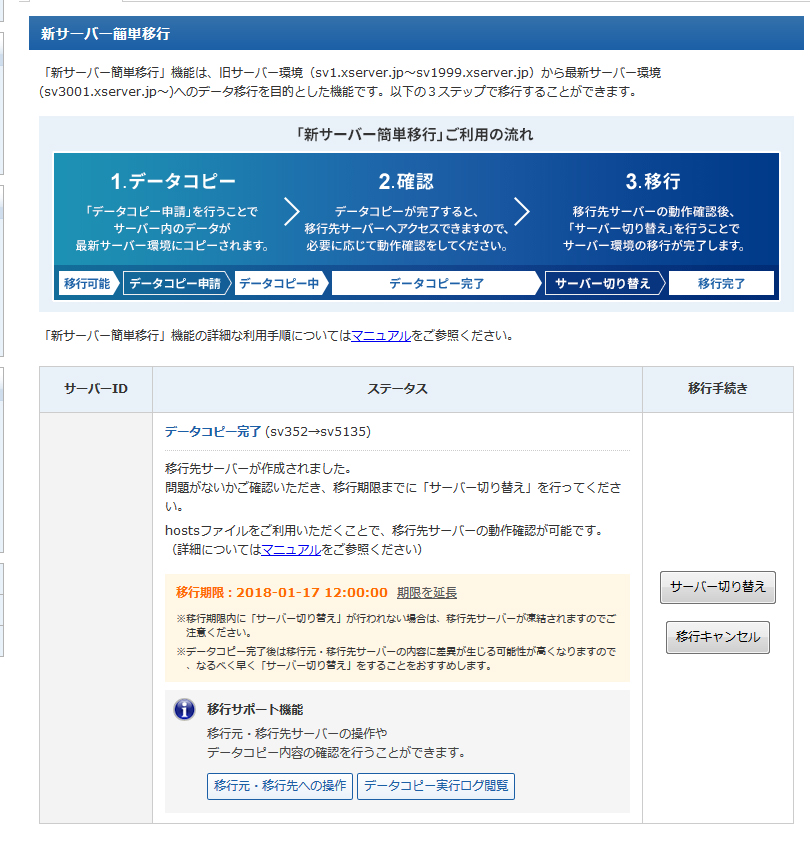Click the サーバー切り替え button in the table
This screenshot has width=810, height=846.
[717, 588]
